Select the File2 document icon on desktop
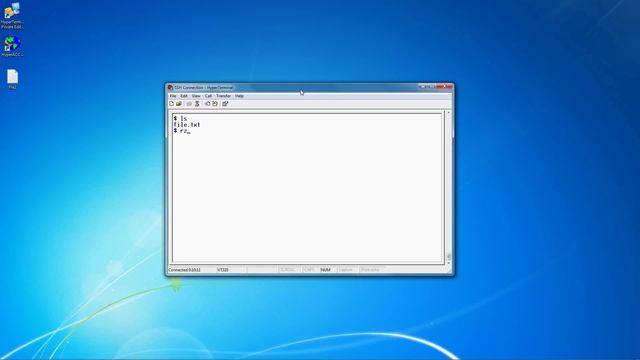The width and height of the screenshot is (640, 360). (x=12, y=79)
